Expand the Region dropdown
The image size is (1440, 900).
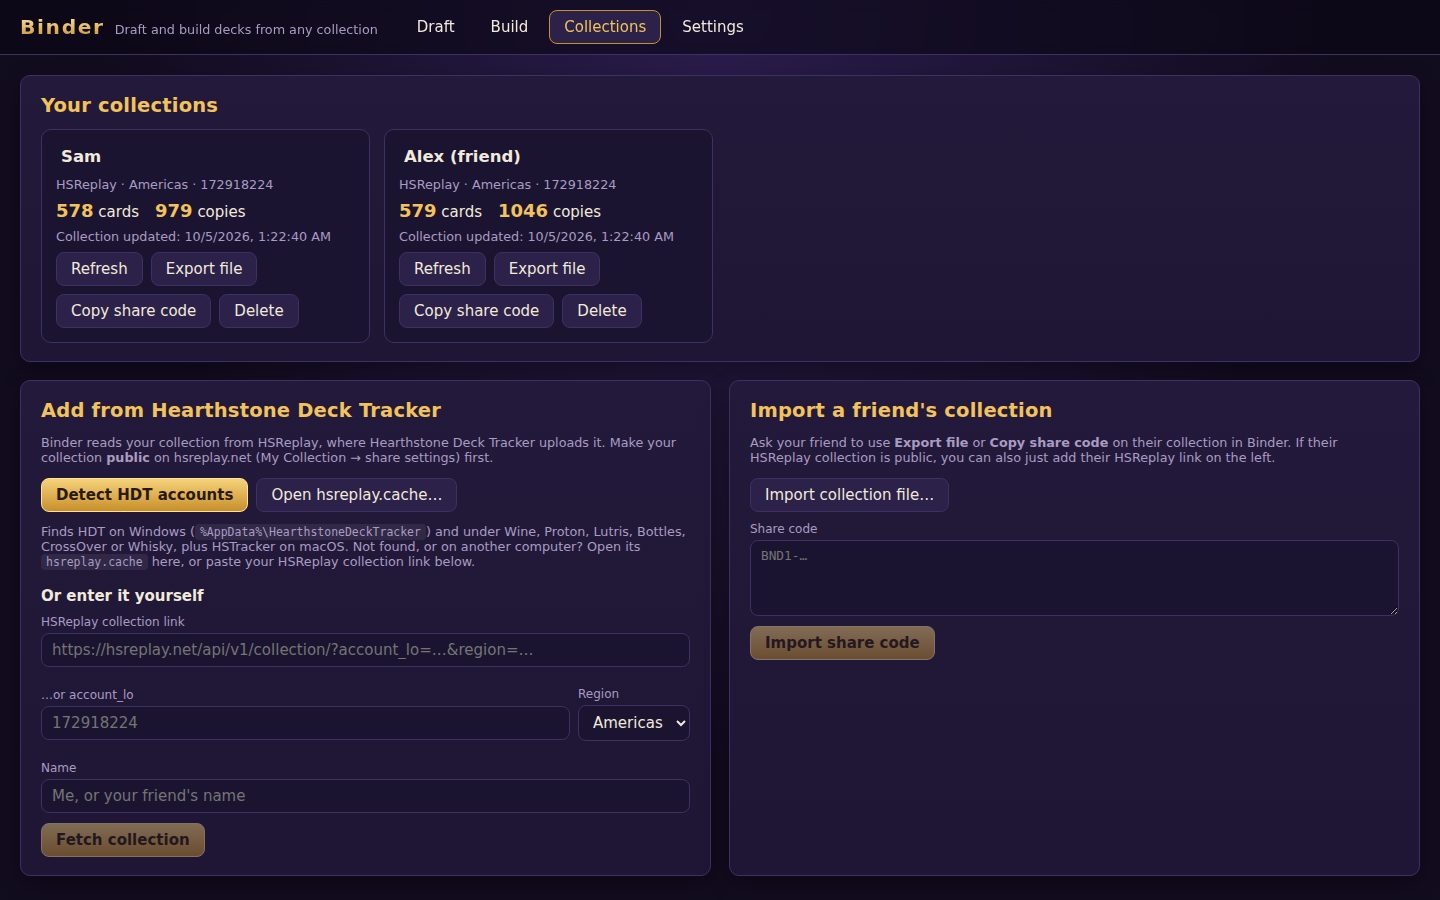pos(634,723)
